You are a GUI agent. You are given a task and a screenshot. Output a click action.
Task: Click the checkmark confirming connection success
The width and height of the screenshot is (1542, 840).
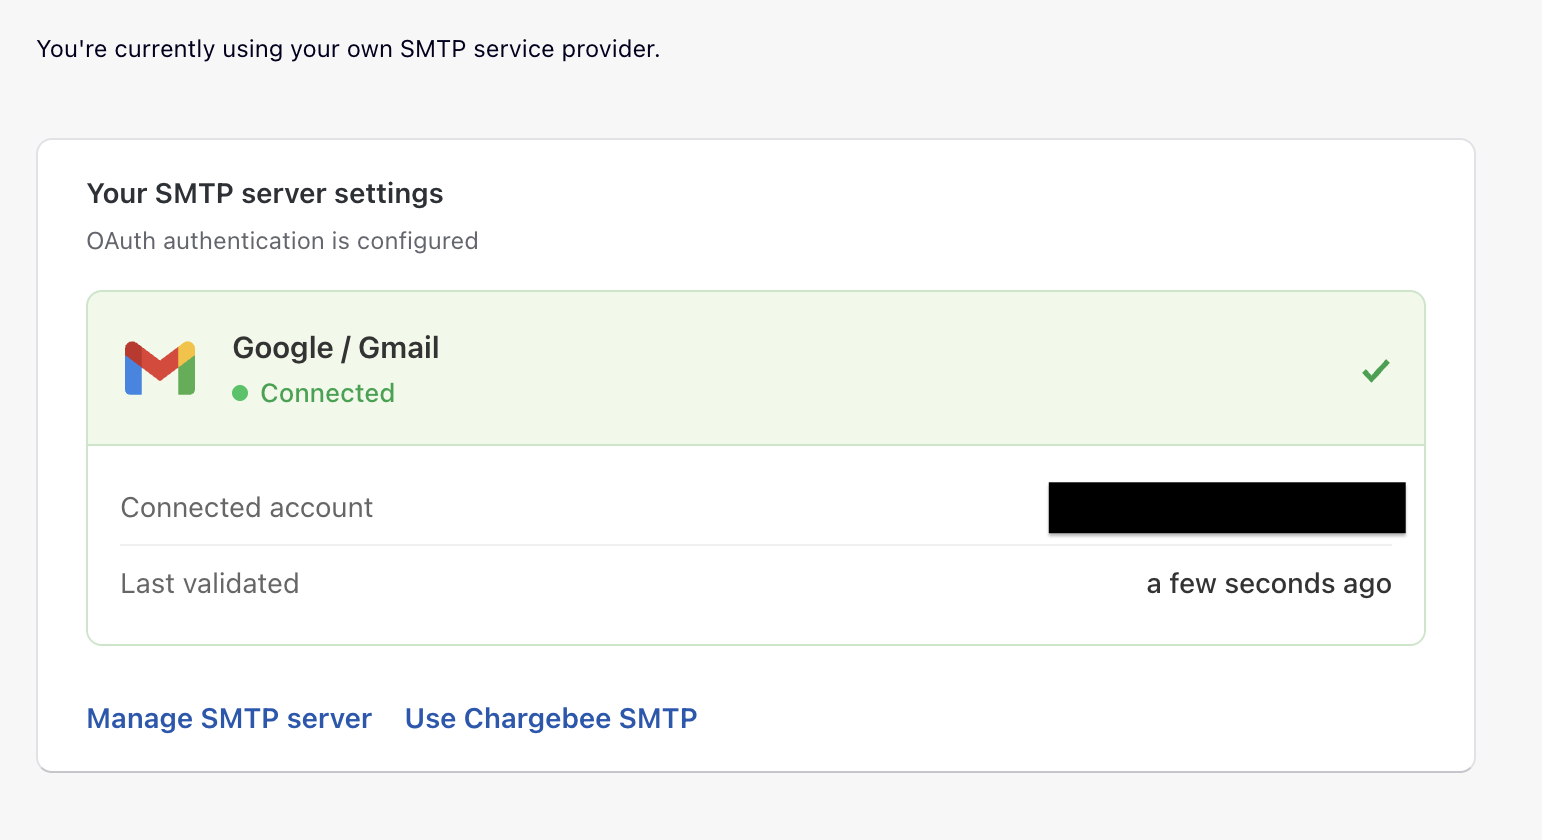(x=1376, y=370)
